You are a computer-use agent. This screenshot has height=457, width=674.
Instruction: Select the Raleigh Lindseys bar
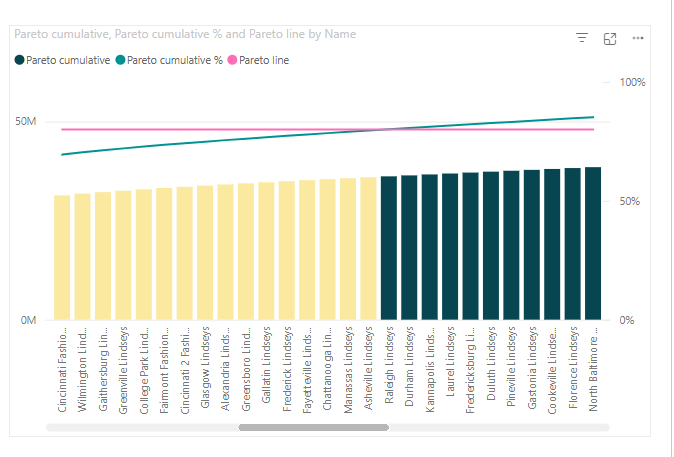click(x=389, y=248)
